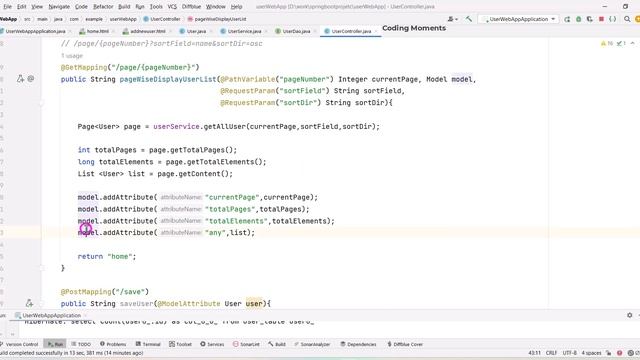Click gutter icon beside saveUser method

(29, 303)
